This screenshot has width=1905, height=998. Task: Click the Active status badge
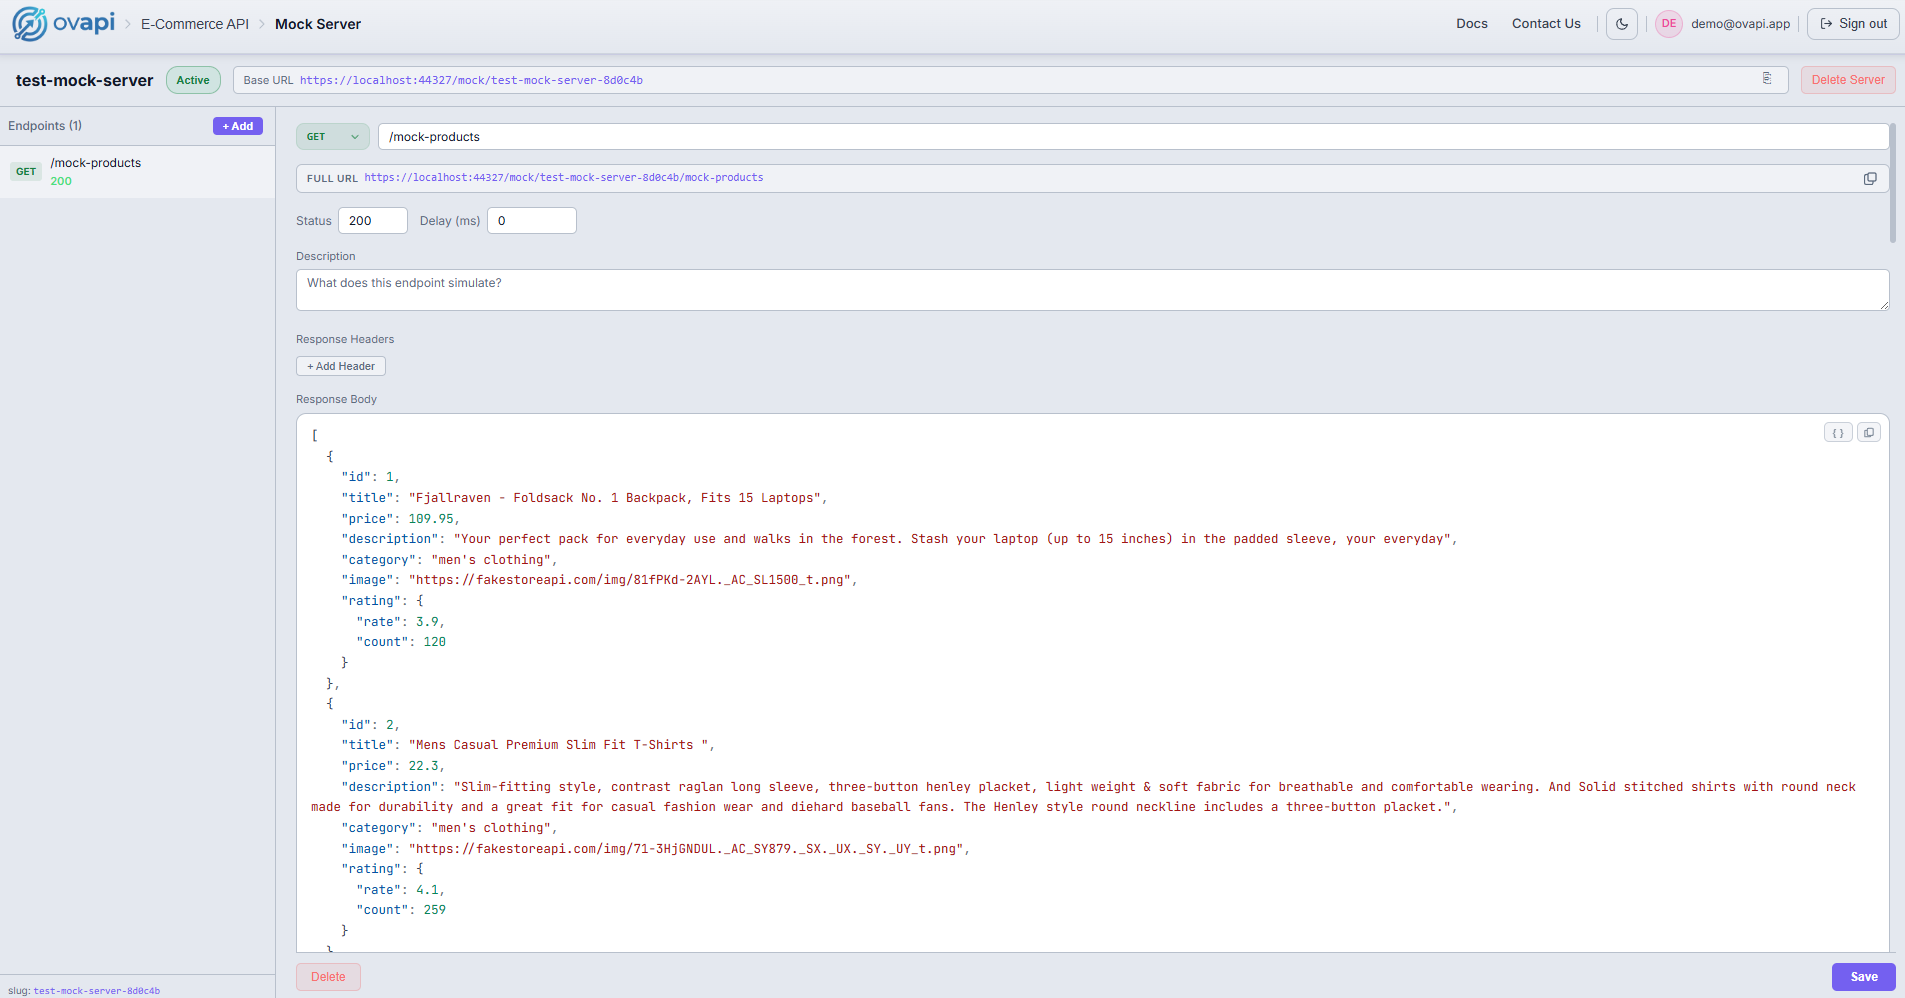(192, 80)
